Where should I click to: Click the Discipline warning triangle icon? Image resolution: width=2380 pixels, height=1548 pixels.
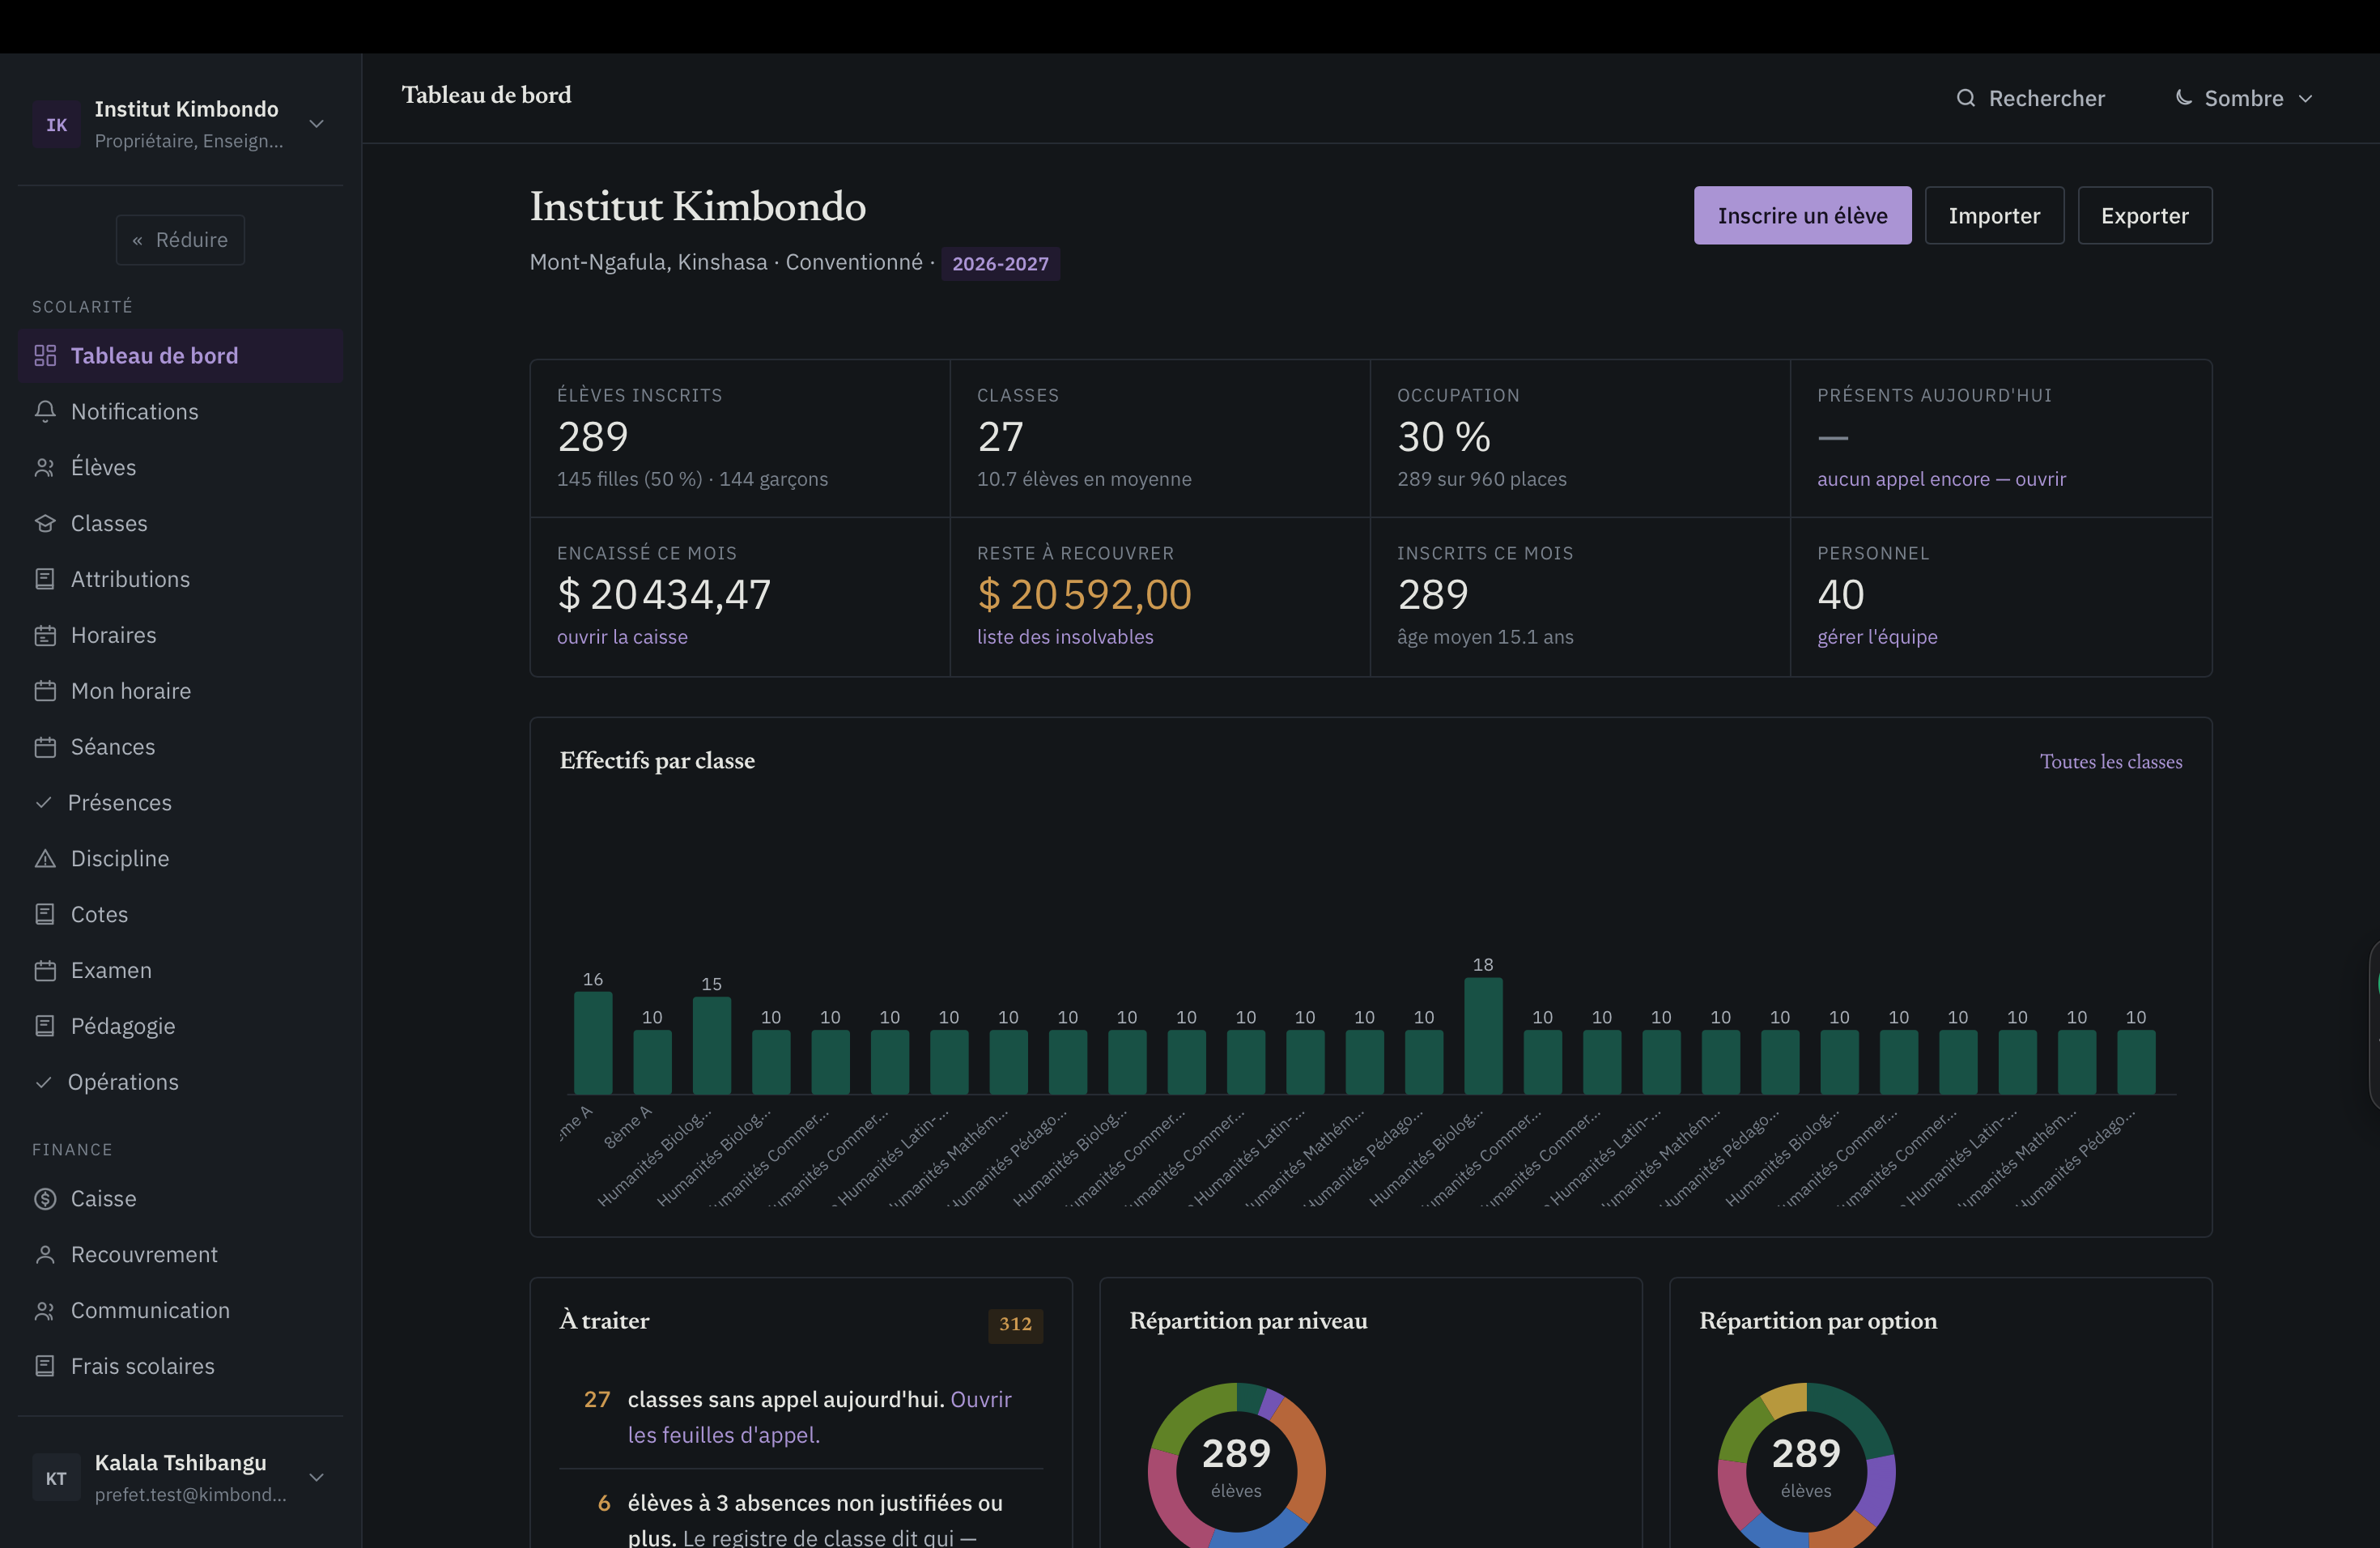coord(45,859)
